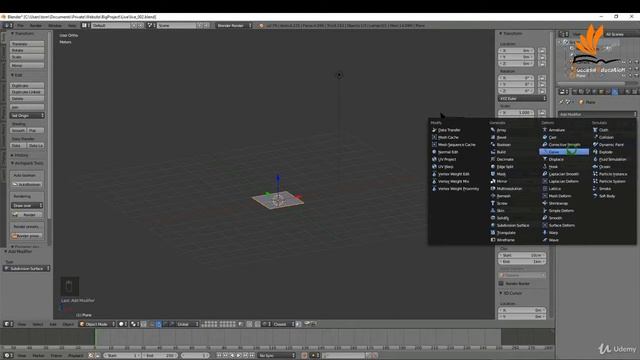Screen dimensions: 640x360
Task: Set shading to Smooth
Action: click(18, 130)
